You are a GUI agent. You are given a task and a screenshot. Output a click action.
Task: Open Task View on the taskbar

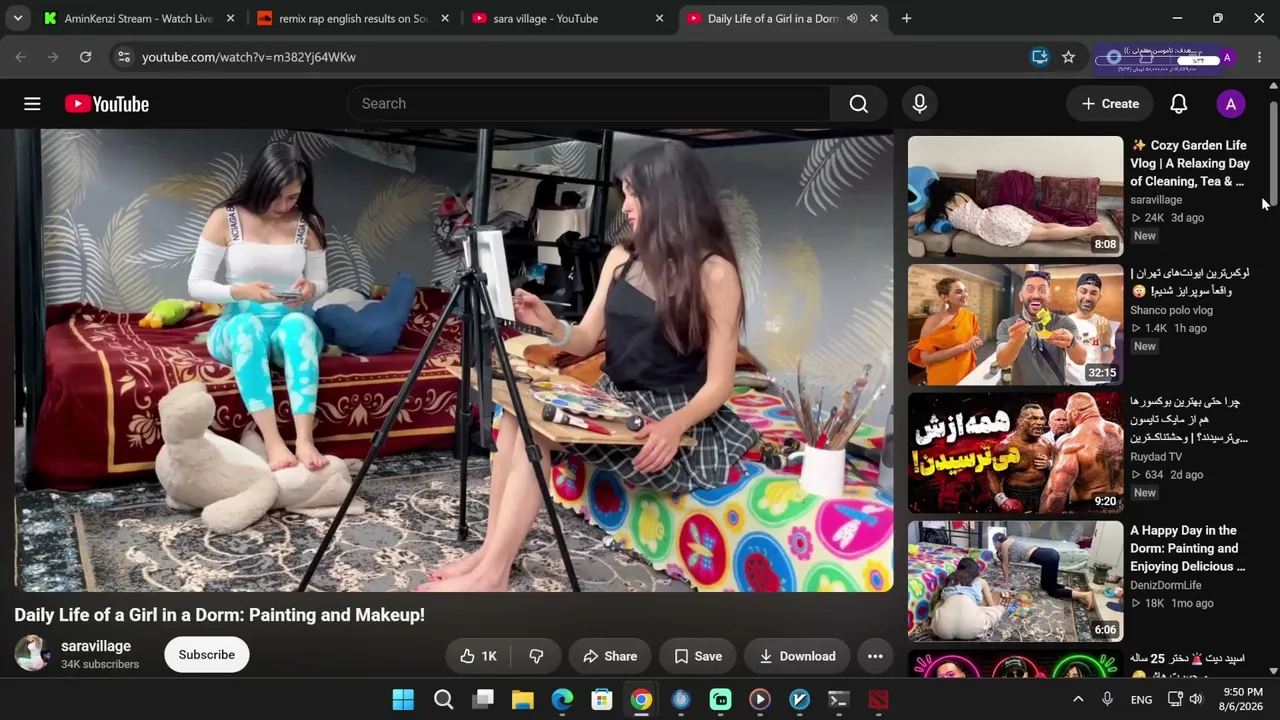point(483,700)
